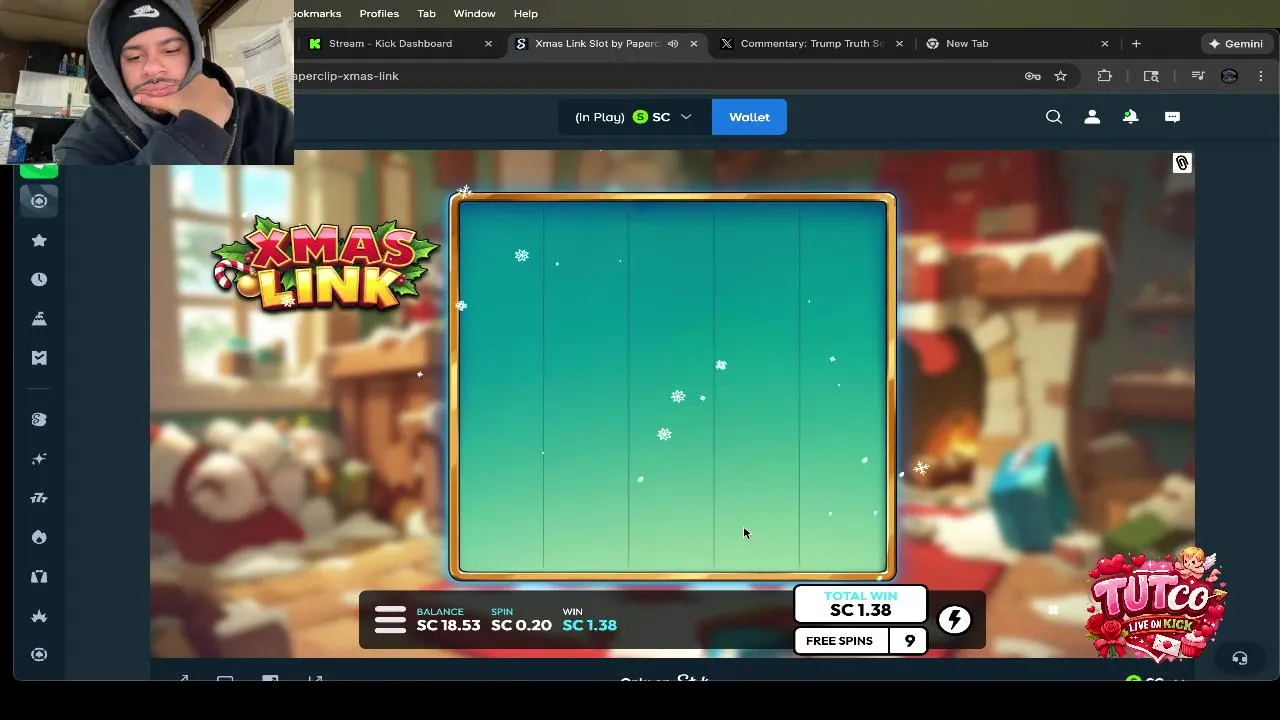Click the TUTCO Live on Kick badge
The image size is (1280, 720).
pos(1157,605)
